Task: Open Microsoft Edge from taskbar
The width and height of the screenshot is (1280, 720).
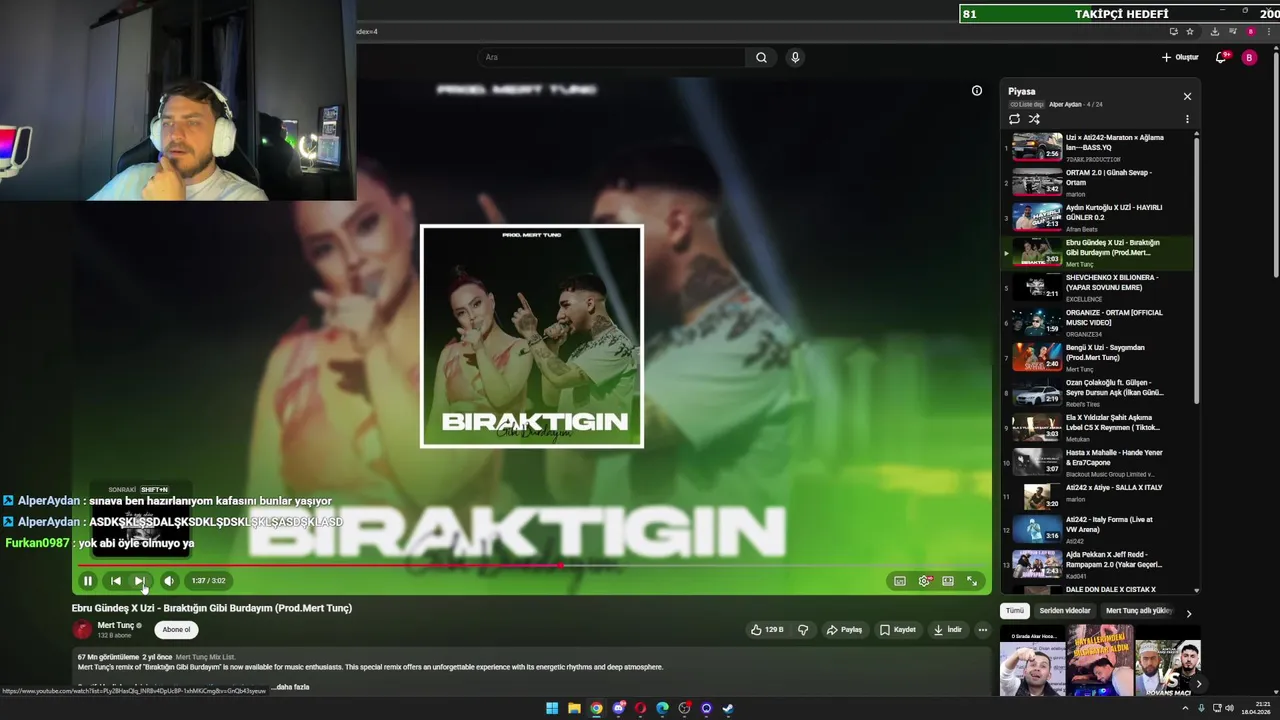Action: tap(662, 709)
